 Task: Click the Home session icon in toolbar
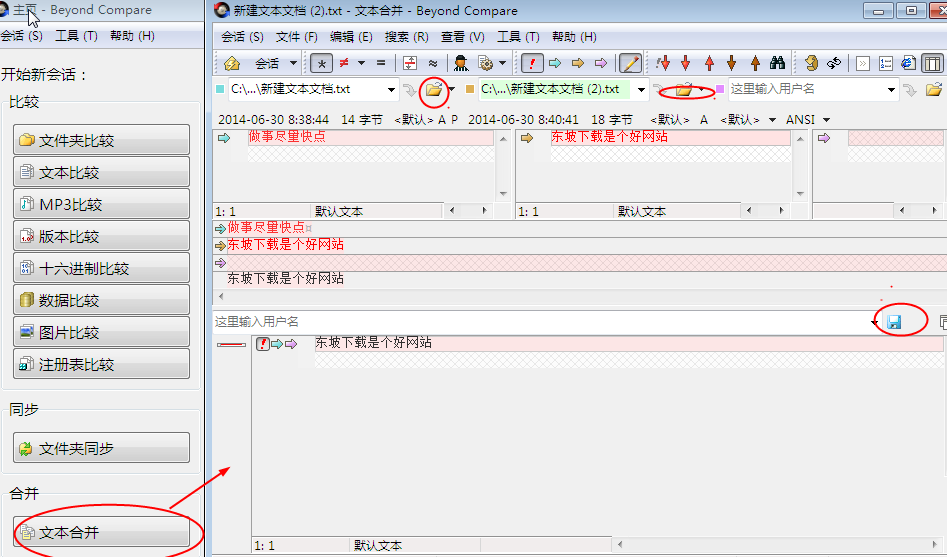pos(232,63)
